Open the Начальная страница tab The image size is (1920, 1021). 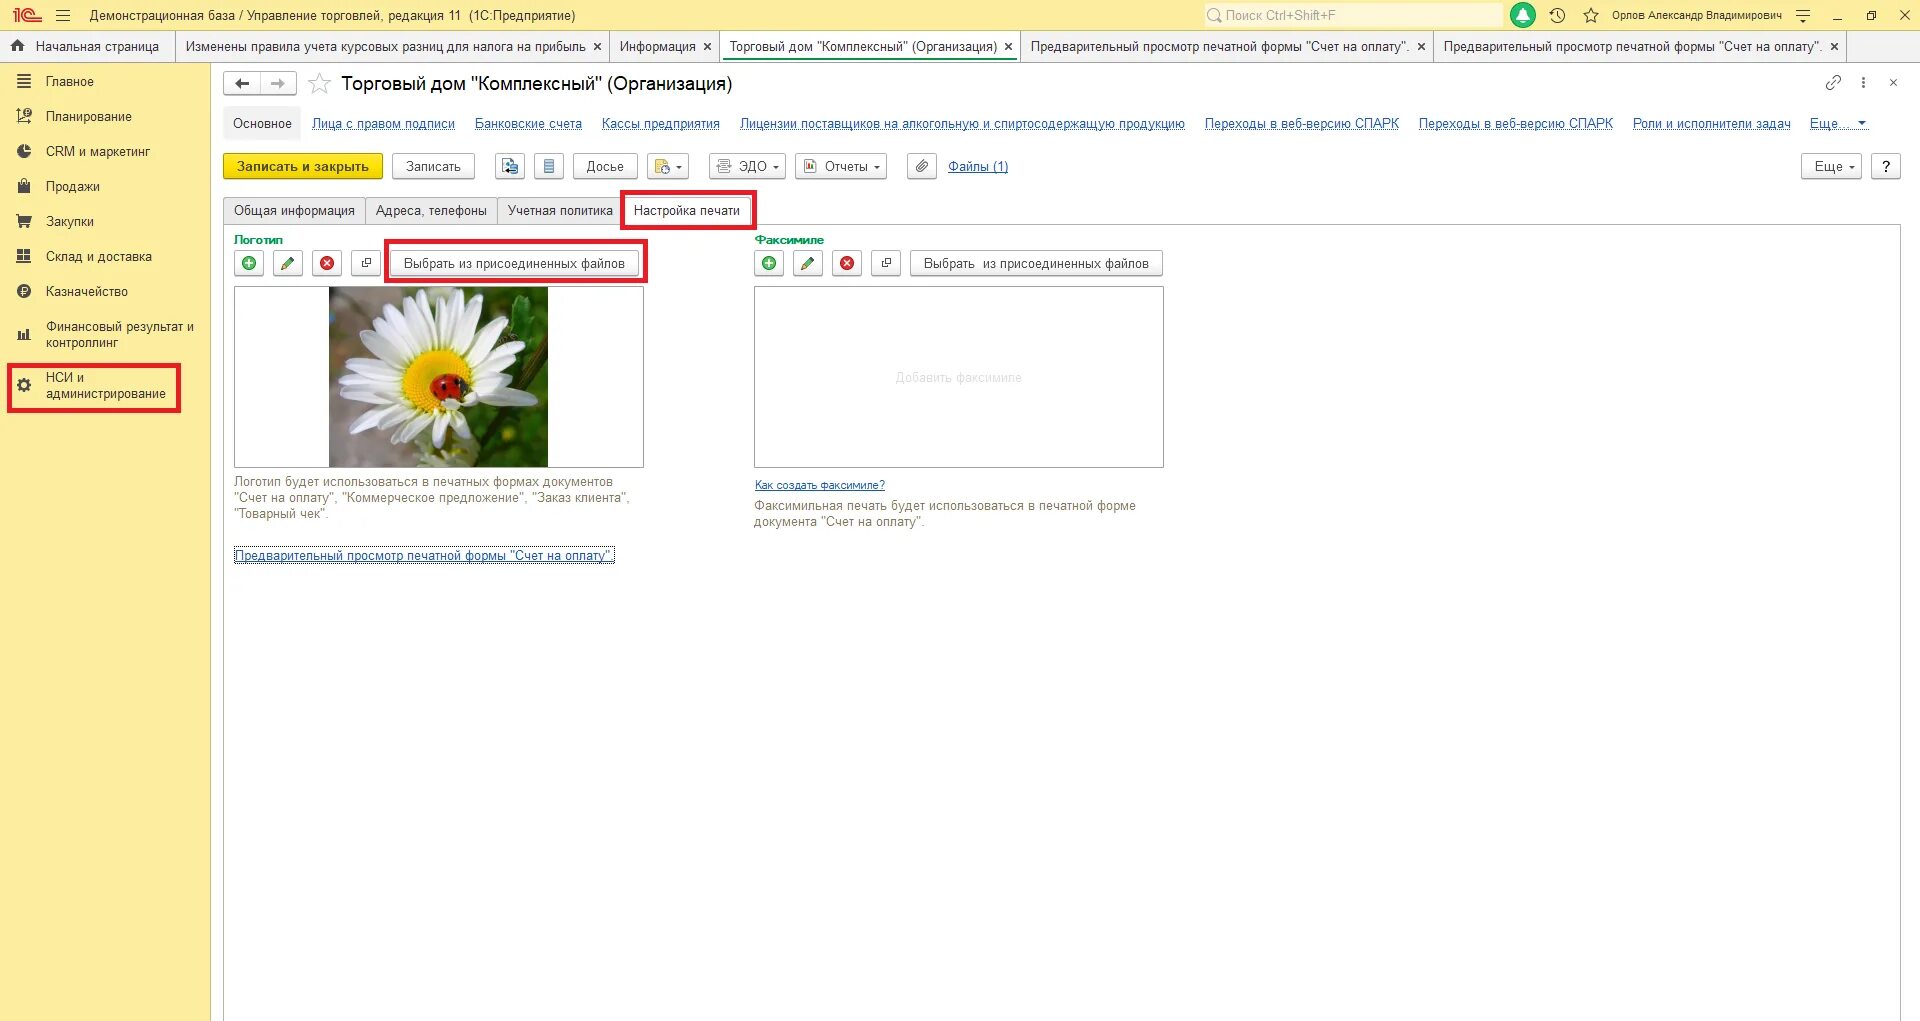87,46
